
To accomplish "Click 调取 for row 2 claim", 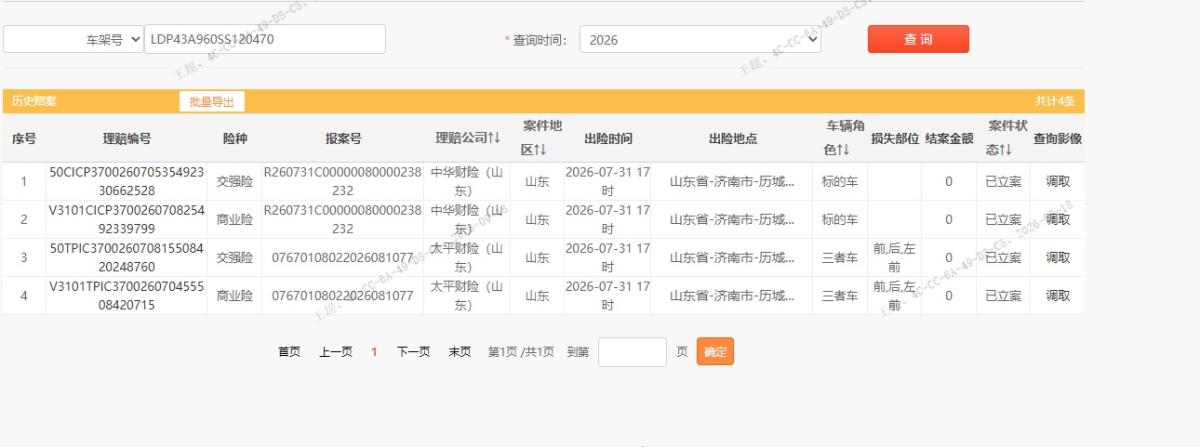I will [1058, 219].
